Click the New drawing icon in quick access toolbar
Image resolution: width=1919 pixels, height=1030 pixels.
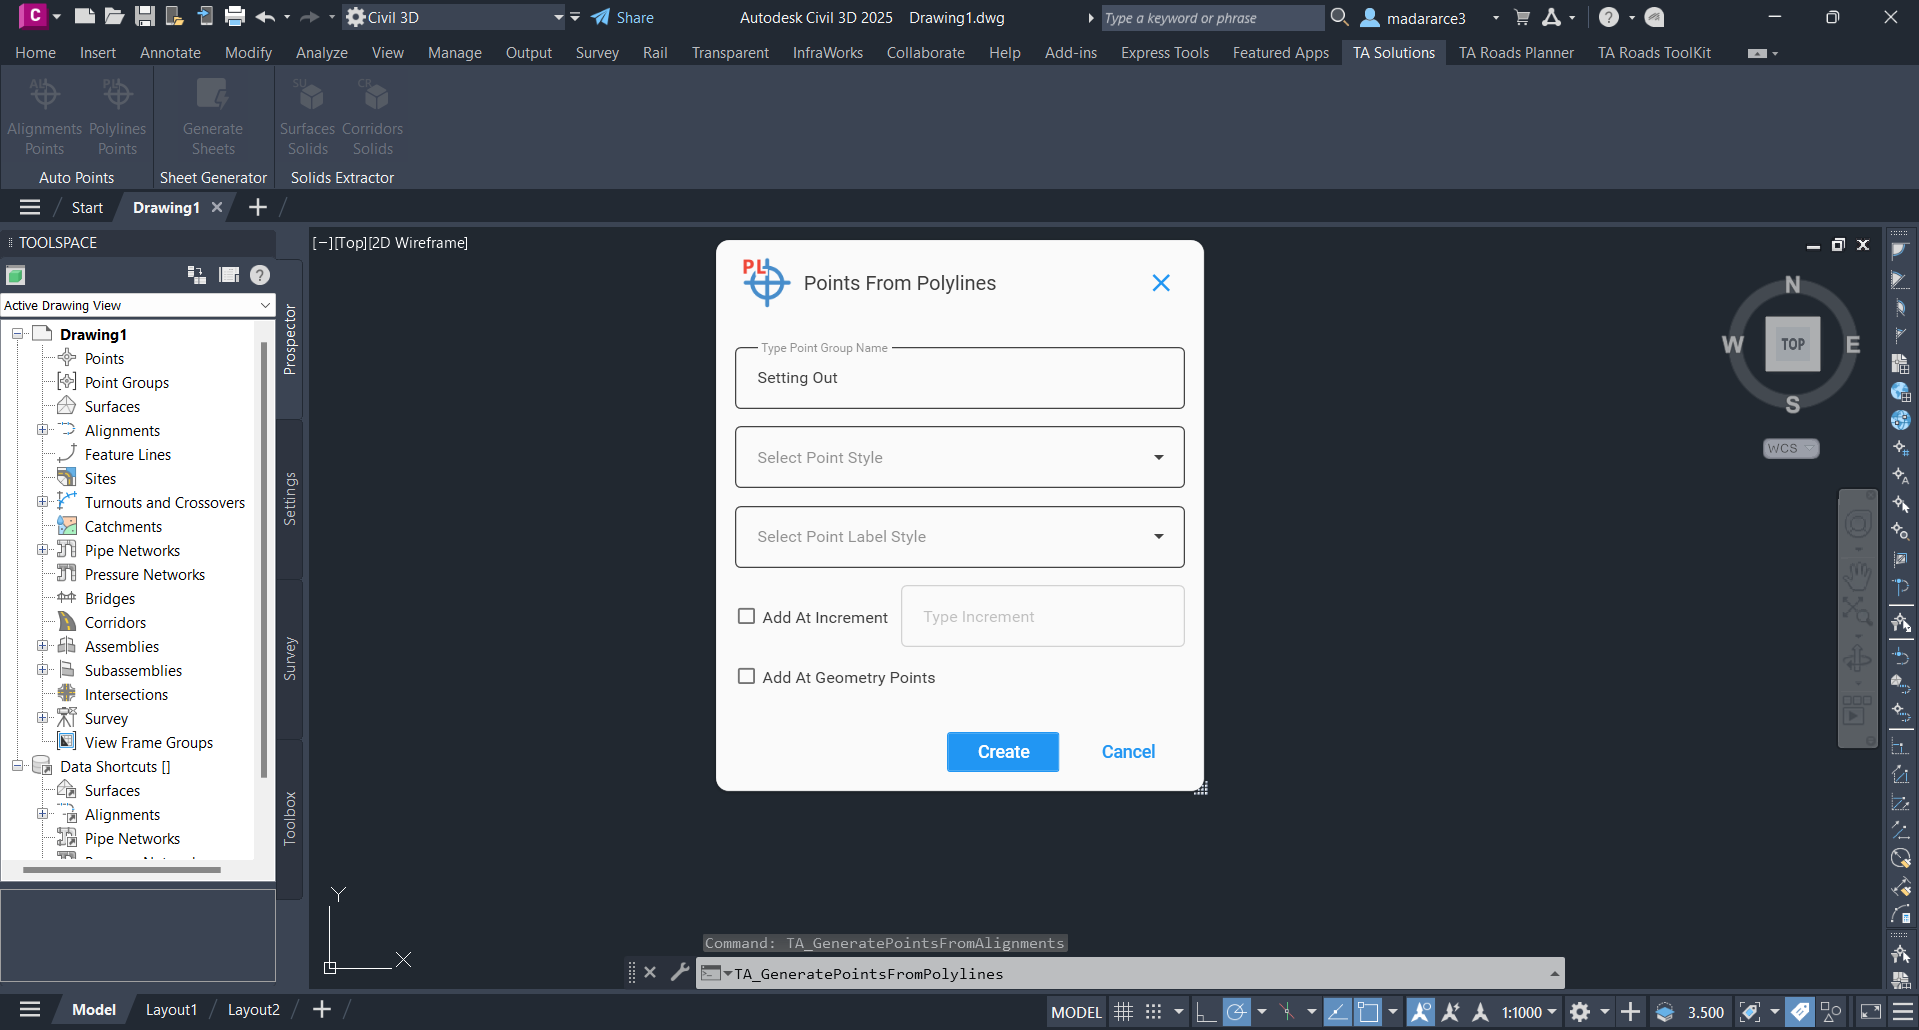tap(85, 16)
